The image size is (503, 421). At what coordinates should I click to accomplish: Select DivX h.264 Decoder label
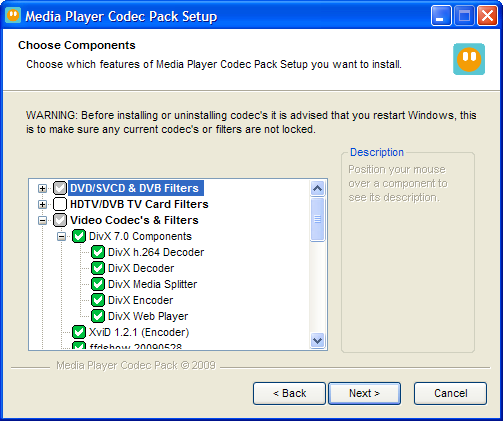click(156, 252)
